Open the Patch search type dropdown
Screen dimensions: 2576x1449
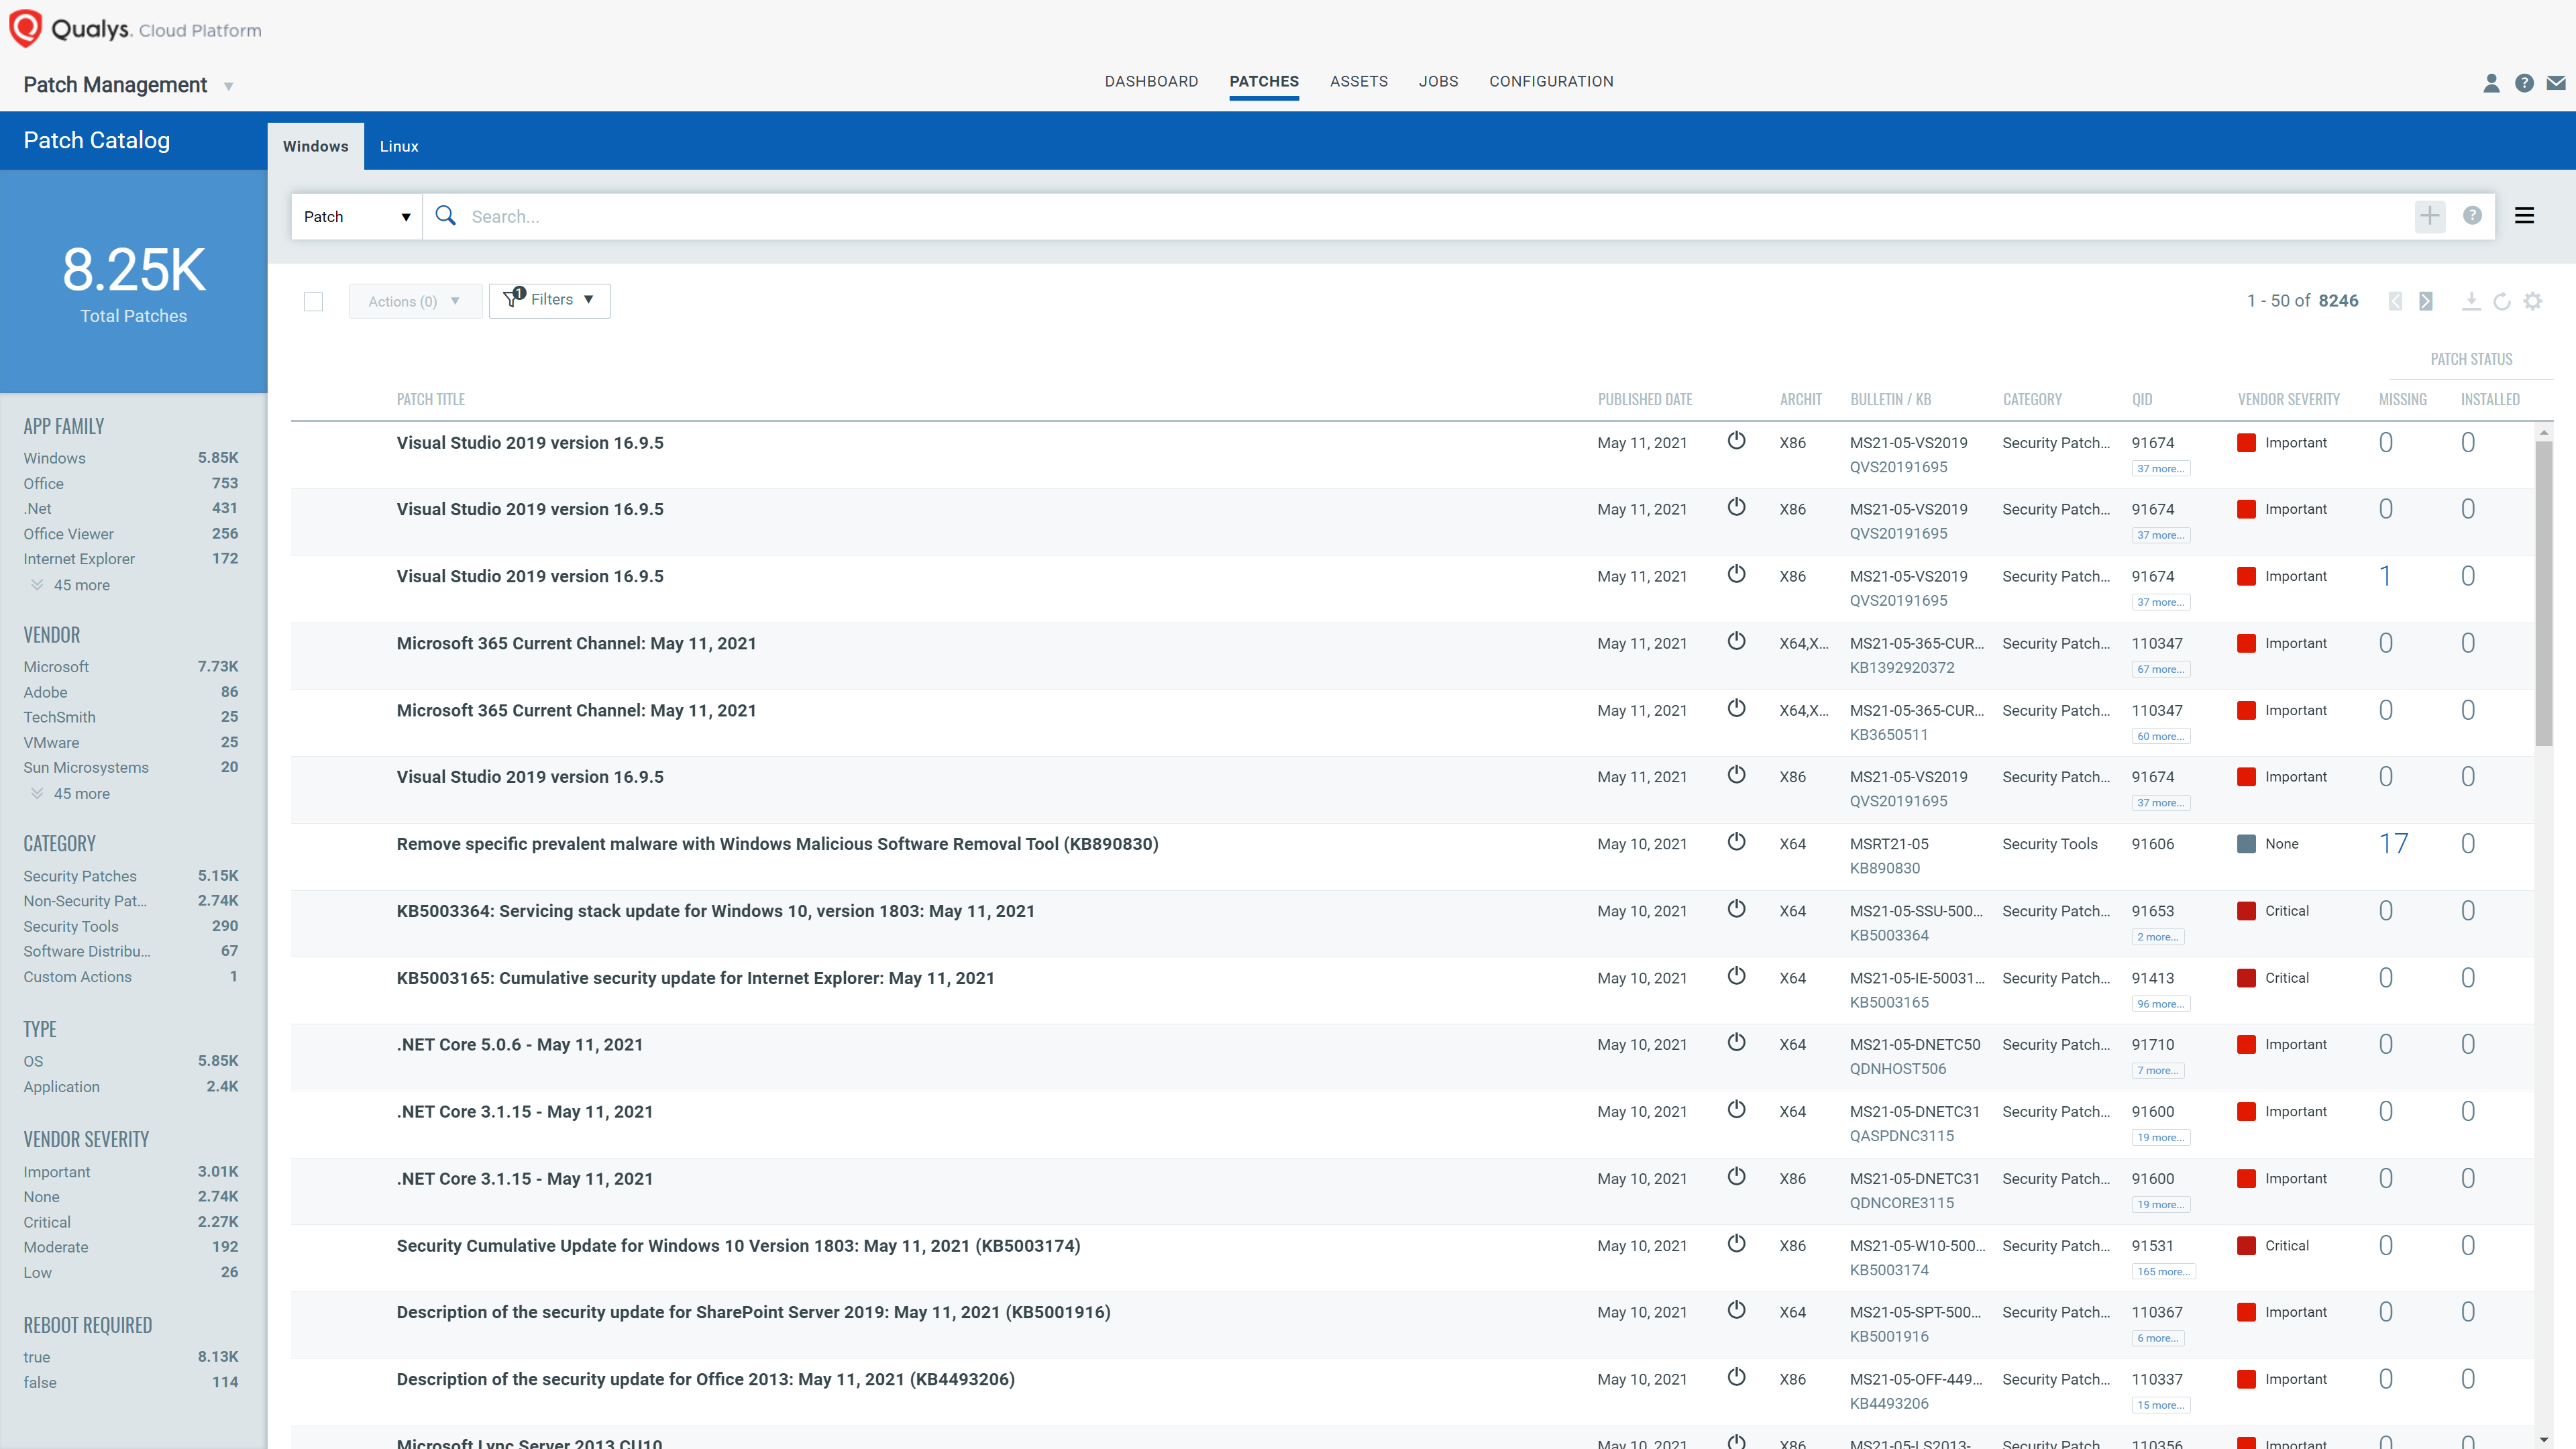pos(355,216)
